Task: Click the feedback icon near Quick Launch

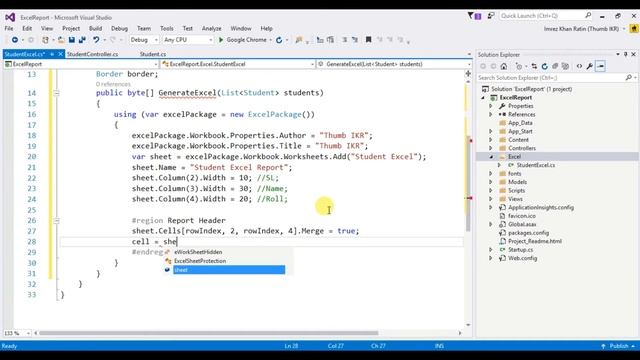Action: coord(491,16)
